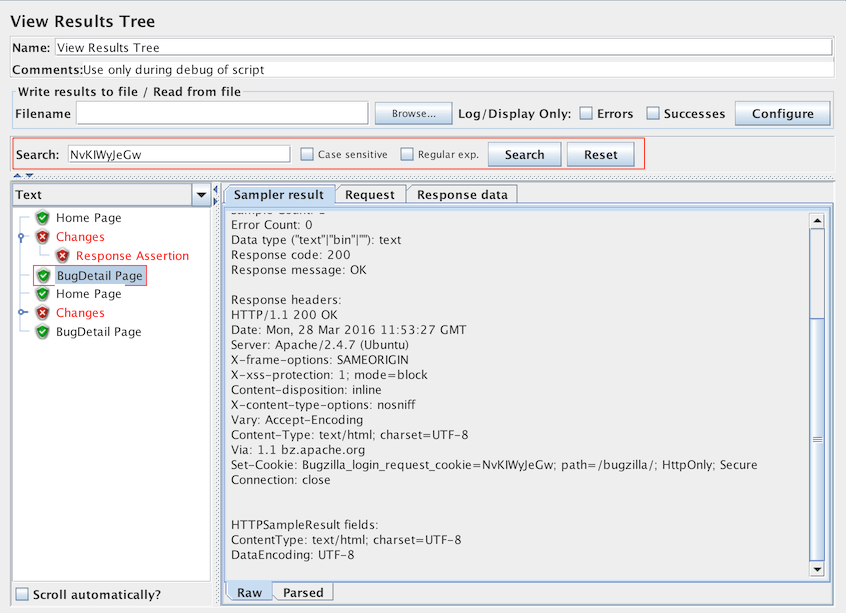Image resolution: width=846 pixels, height=613 pixels.
Task: Enable the Successes only checkbox
Action: click(653, 114)
